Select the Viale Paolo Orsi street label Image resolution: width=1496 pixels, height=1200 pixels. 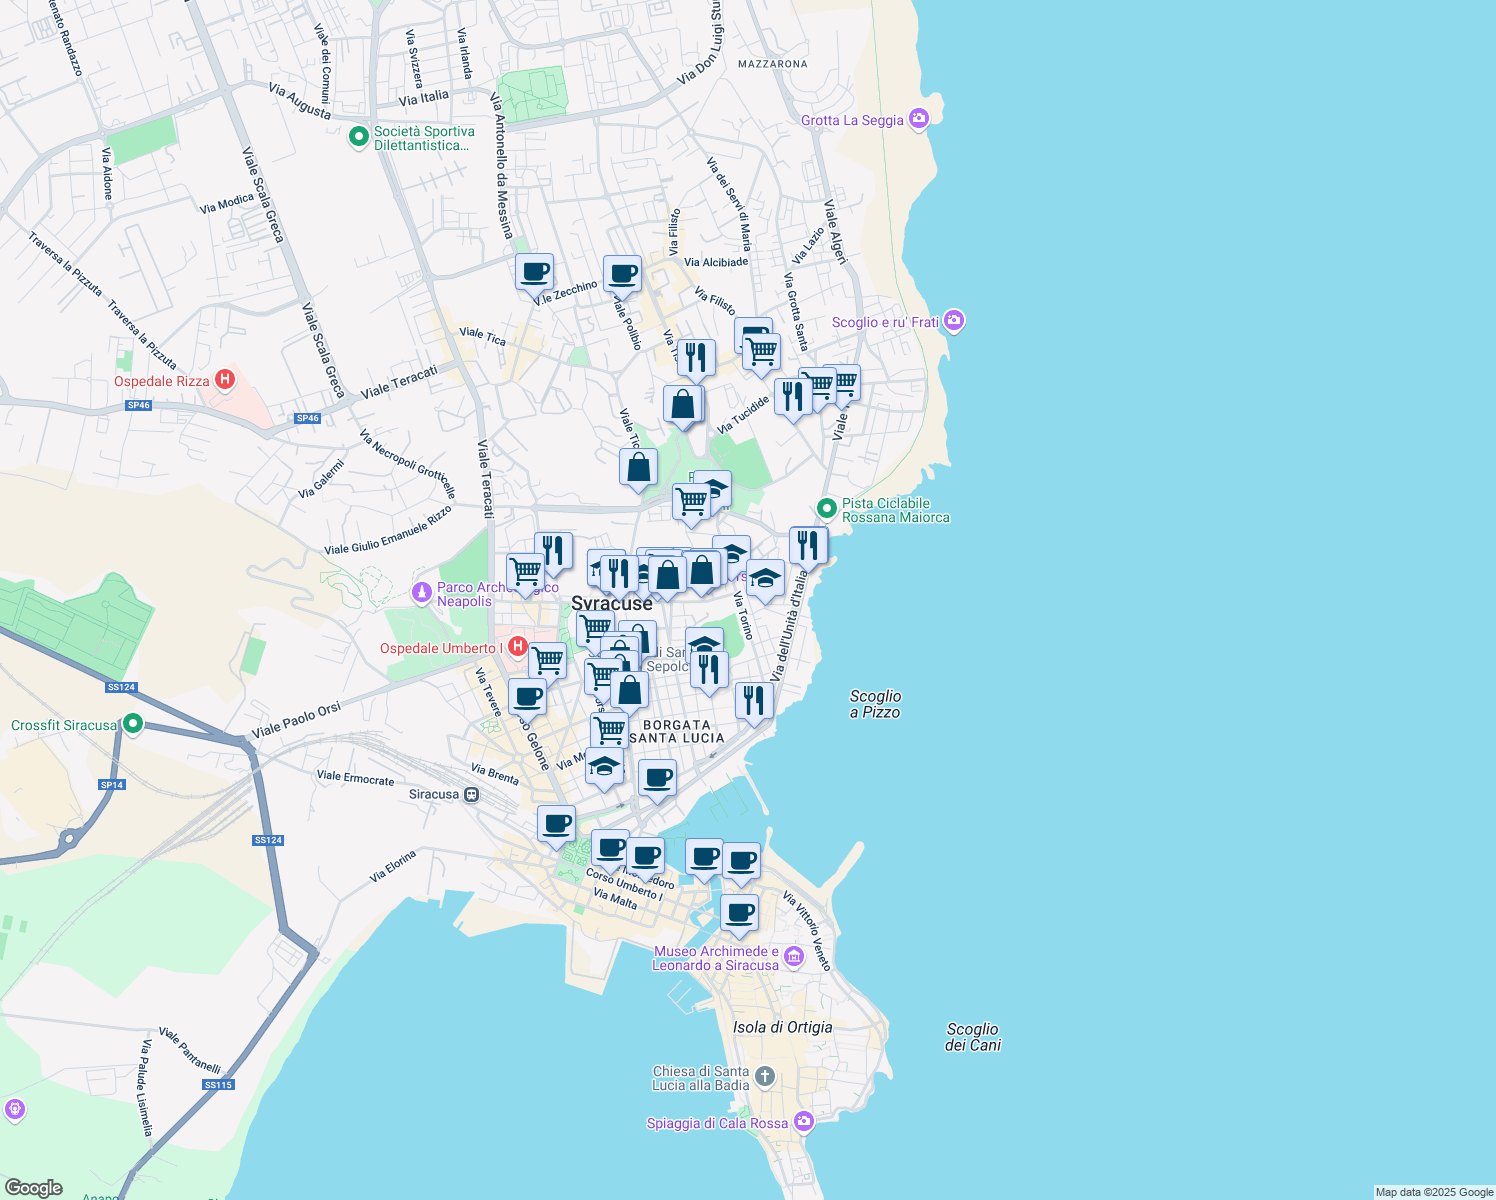pyautogui.click(x=296, y=720)
